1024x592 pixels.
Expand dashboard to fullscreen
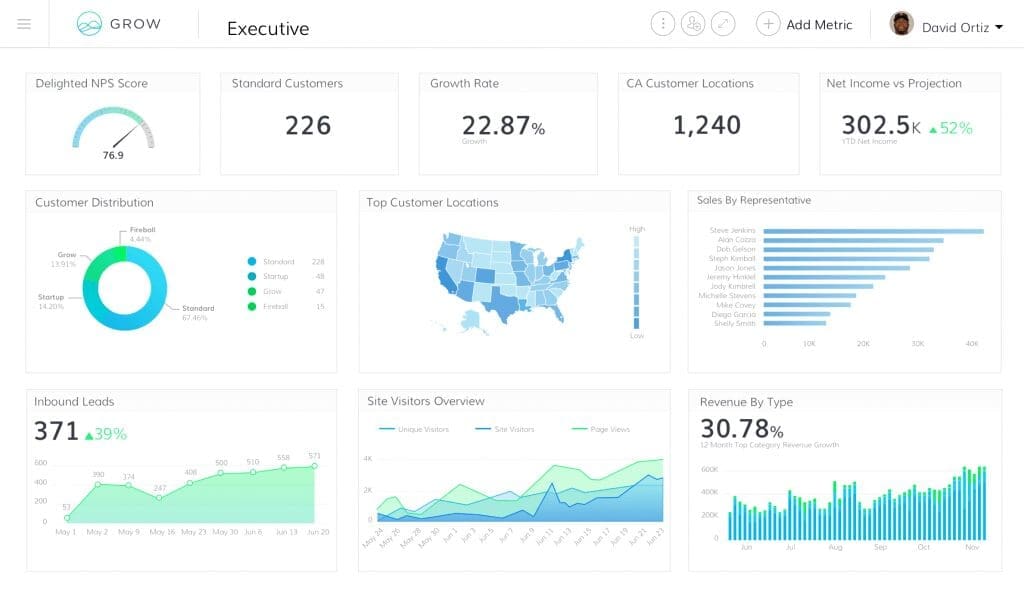tap(724, 25)
